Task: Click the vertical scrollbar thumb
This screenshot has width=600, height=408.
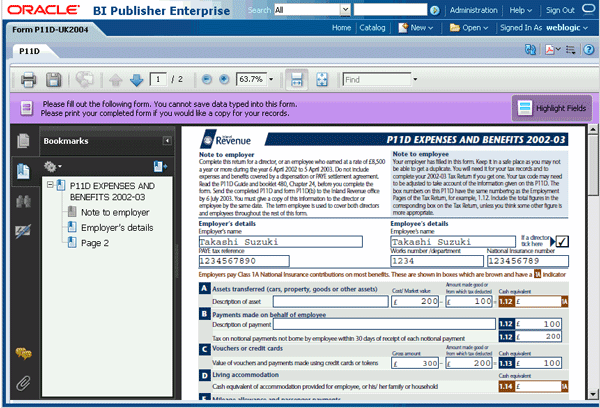Action: [x=593, y=165]
